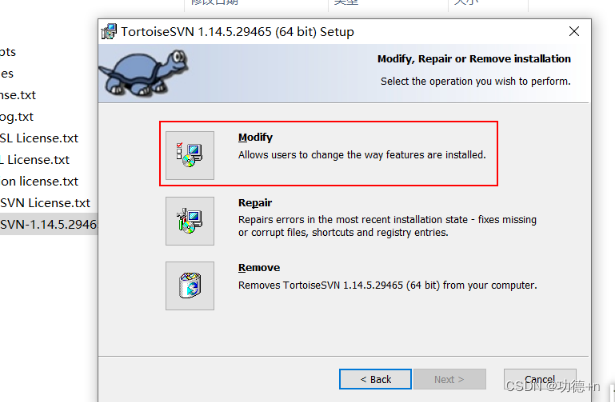Cancel the TortoiseSVN setup
Viewport: 615px width, 402px height.
[540, 379]
